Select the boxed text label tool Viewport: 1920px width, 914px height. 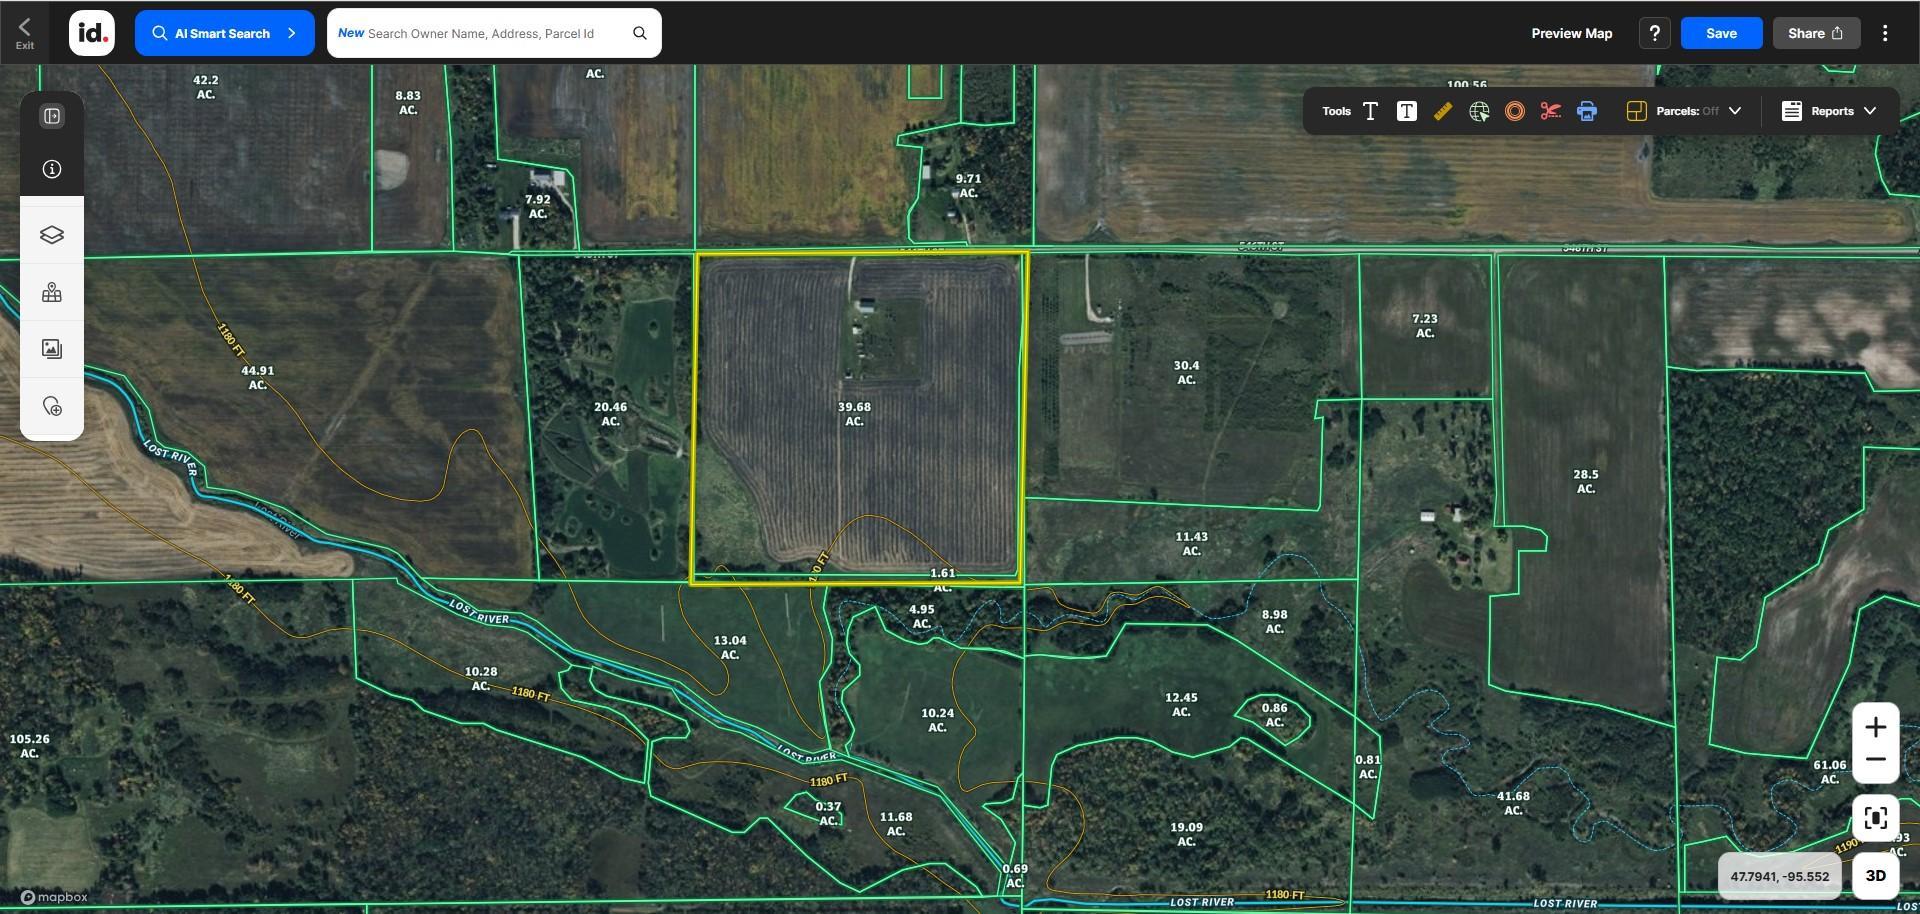(x=1406, y=111)
